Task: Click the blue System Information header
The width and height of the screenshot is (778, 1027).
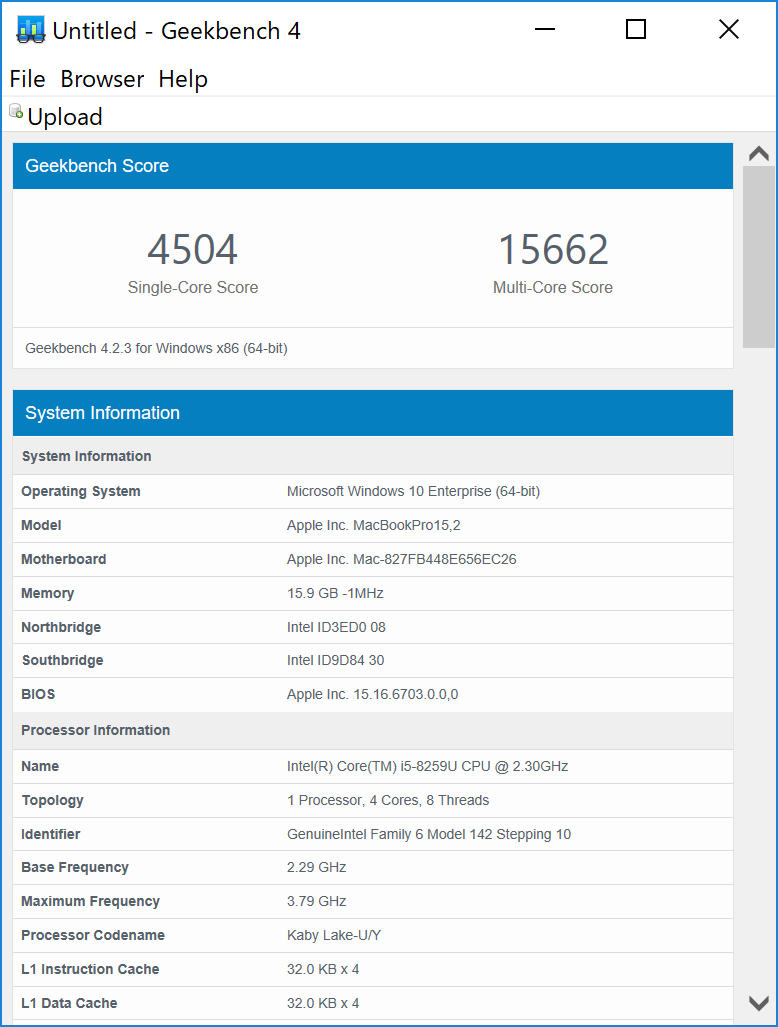Action: (x=373, y=413)
